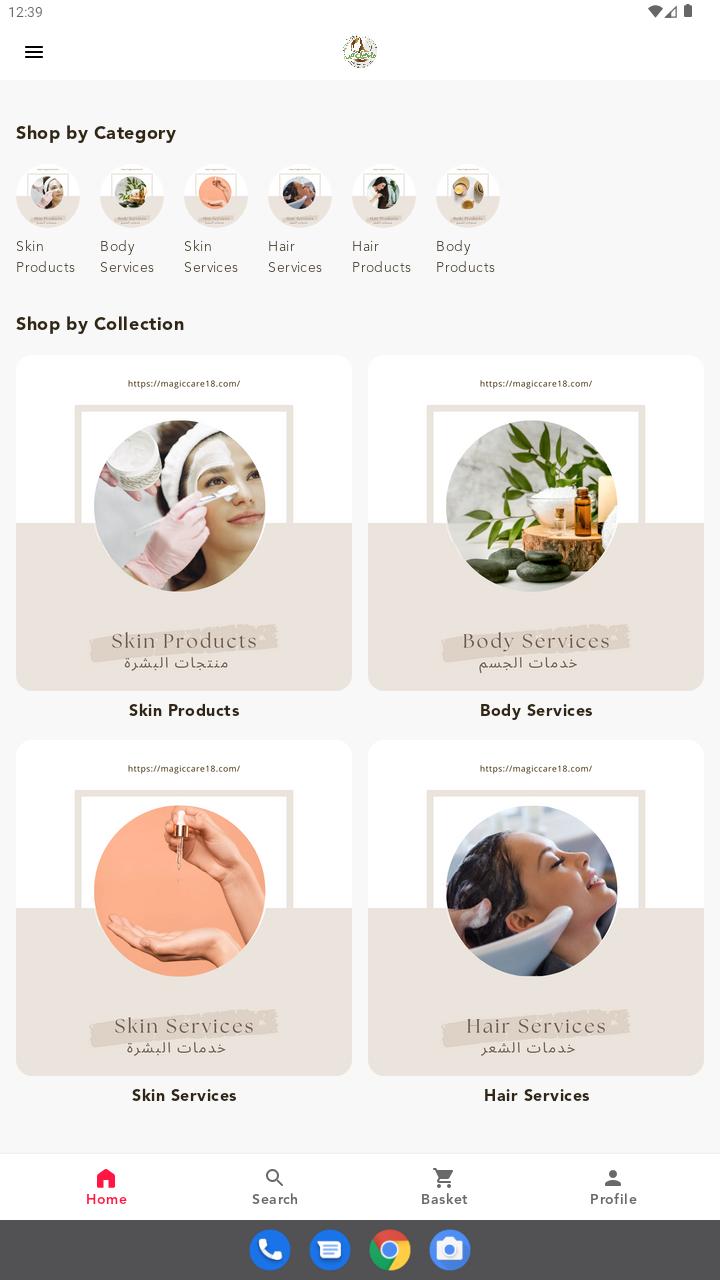Screen dimensions: 720x1280
Task: Choose Body Services category circle icon
Action: click(132, 196)
